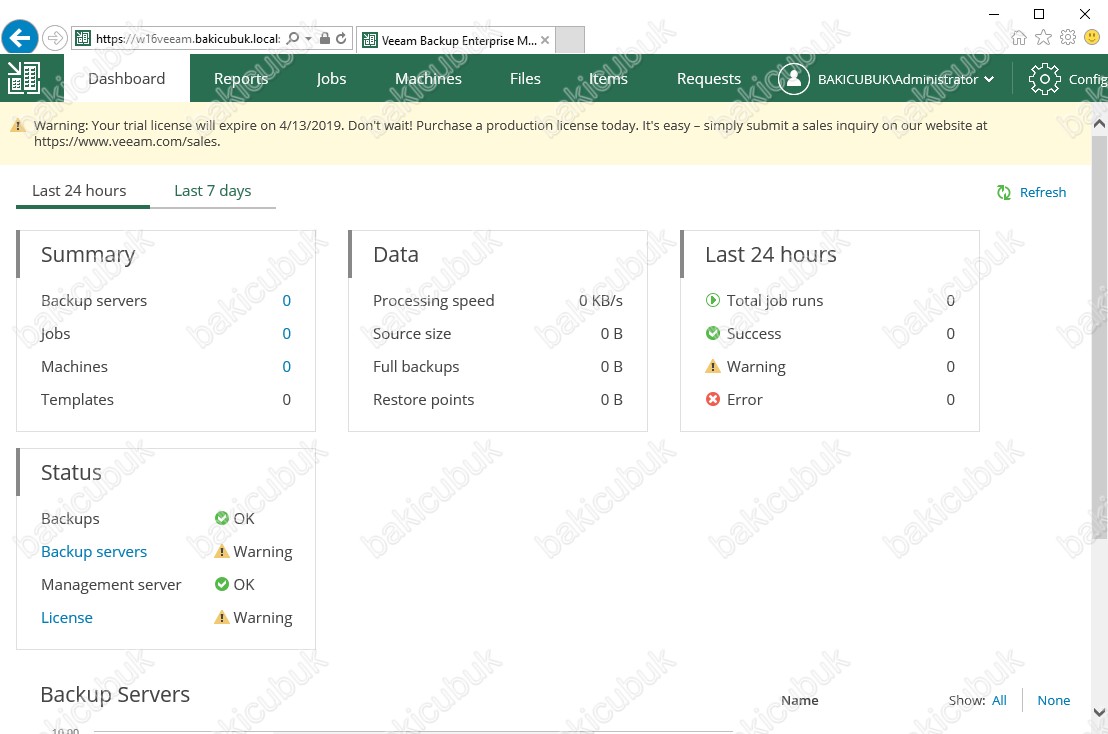Click the Backups OK check icon in Status
The width and height of the screenshot is (1108, 734).
222,518
